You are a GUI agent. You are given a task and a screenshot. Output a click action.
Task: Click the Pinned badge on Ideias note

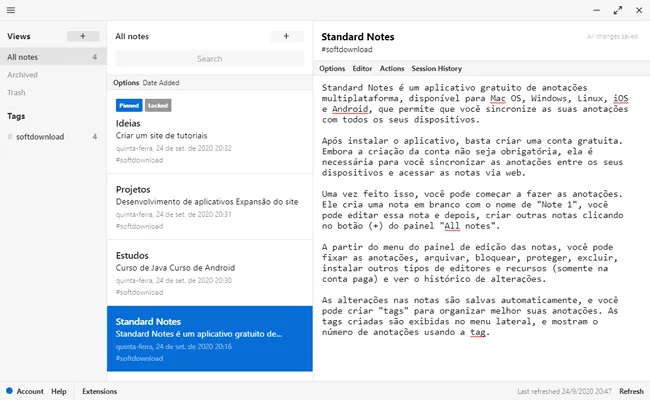129,105
